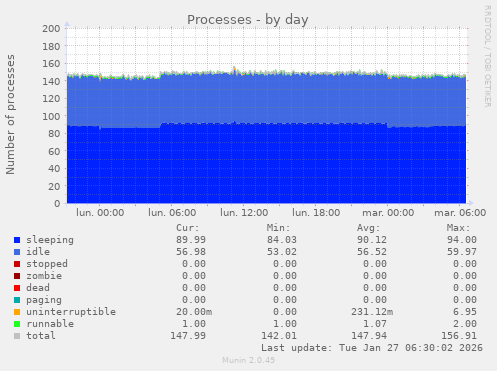Select the 'idle' legend label
Image resolution: width=497 pixels, height=371 pixels.
pos(38,252)
